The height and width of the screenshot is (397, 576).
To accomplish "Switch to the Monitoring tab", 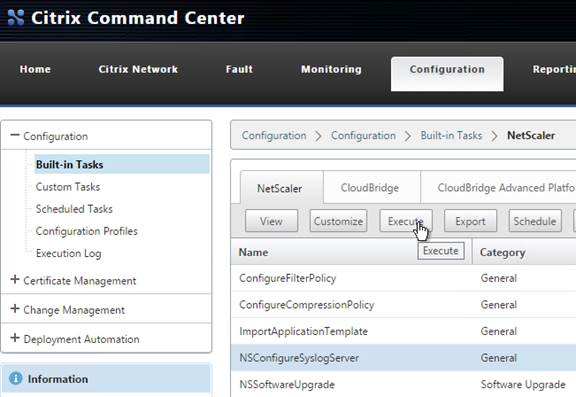I will (331, 69).
